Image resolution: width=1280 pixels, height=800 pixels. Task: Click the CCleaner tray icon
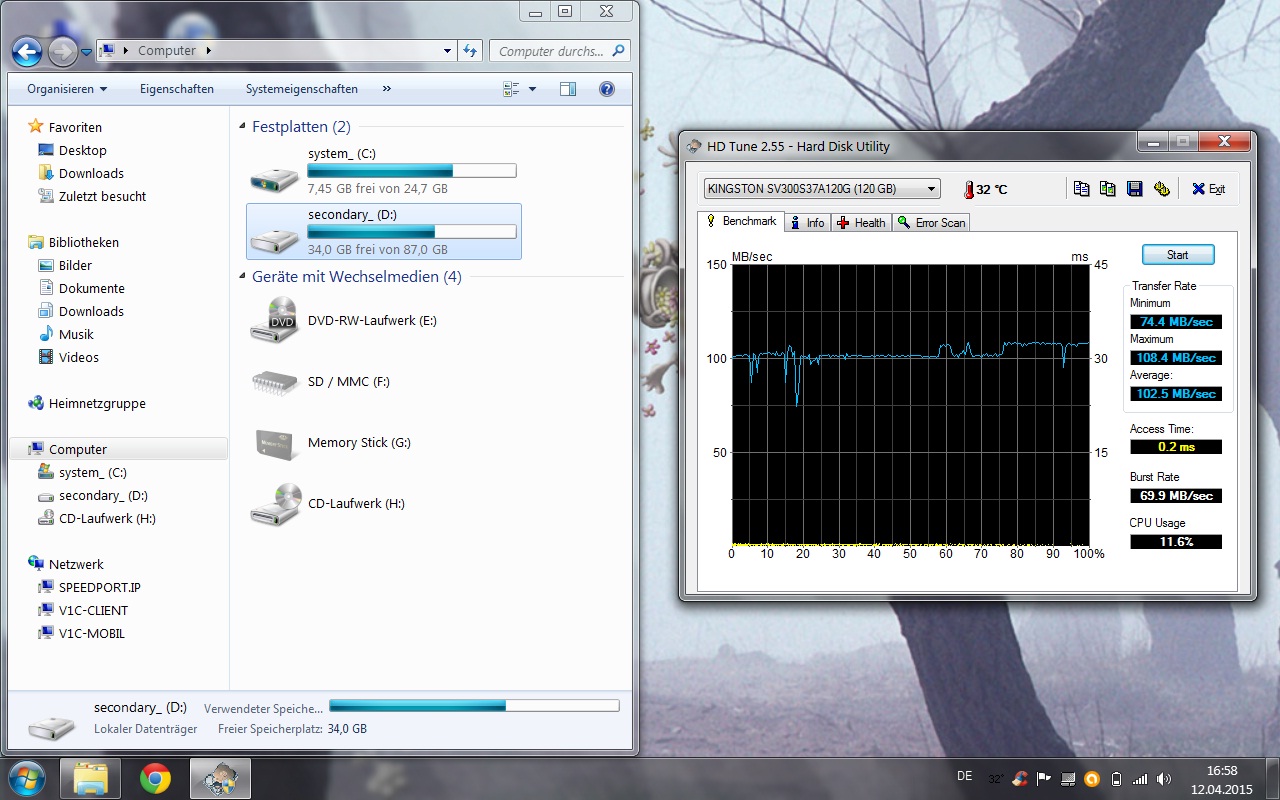[1020, 778]
